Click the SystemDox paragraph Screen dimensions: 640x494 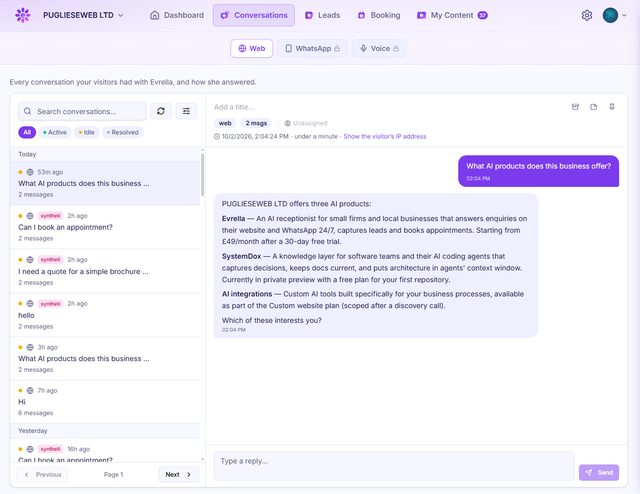372,268
